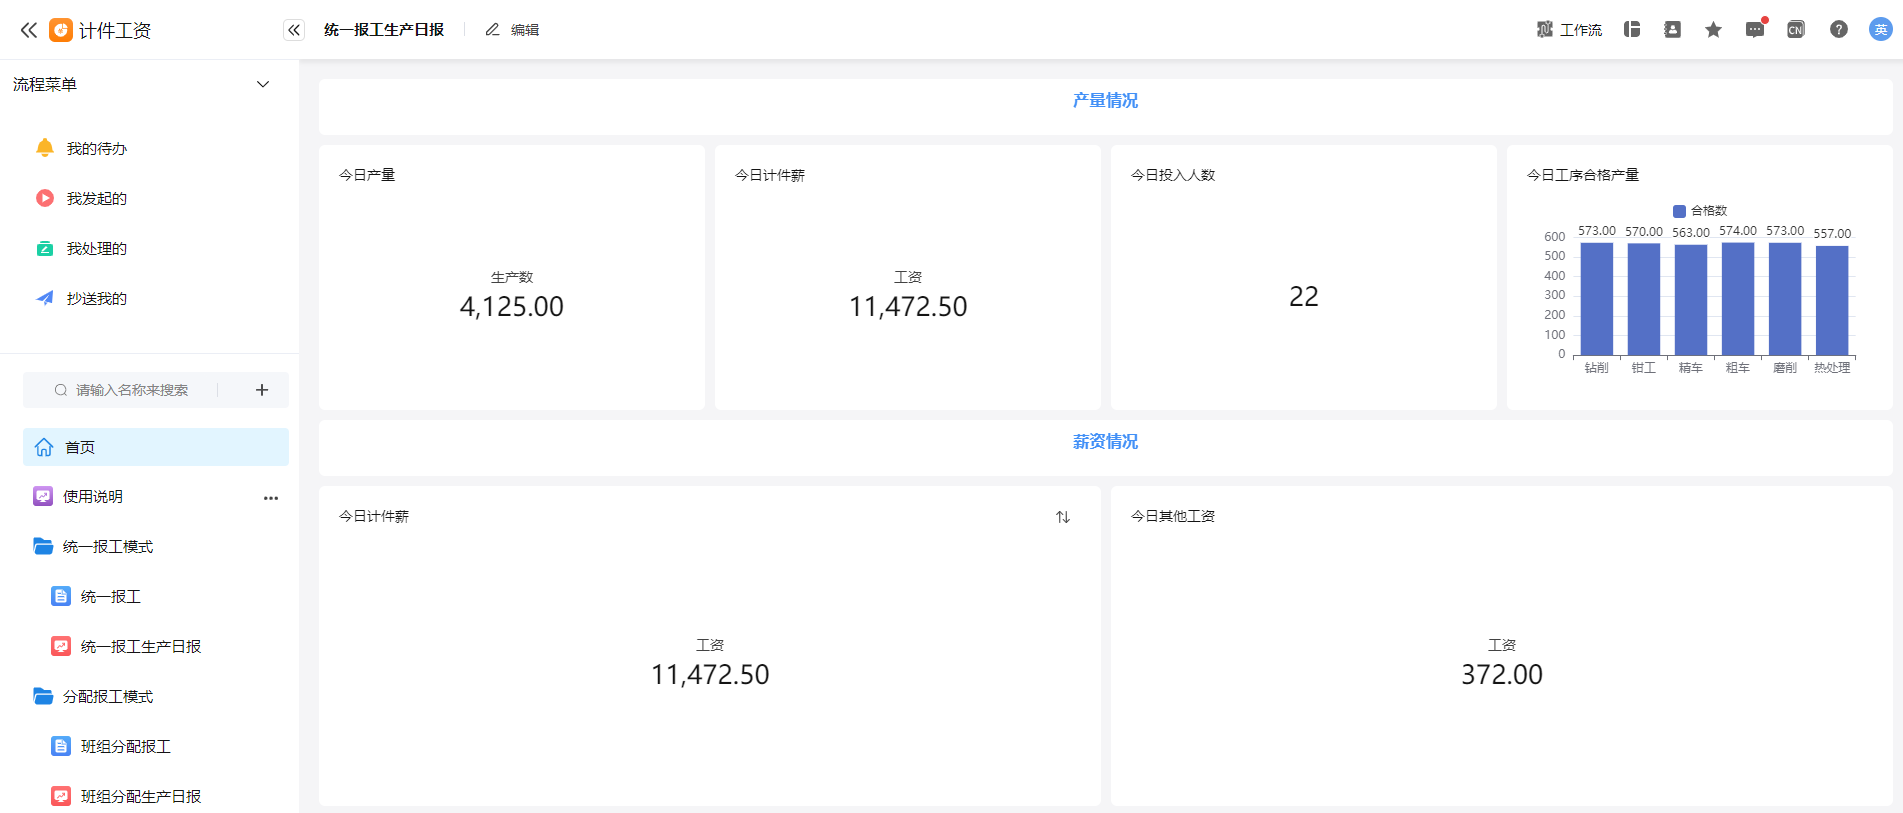
Task: Click the 热处理 bar in the chart
Action: pyautogui.click(x=1832, y=300)
